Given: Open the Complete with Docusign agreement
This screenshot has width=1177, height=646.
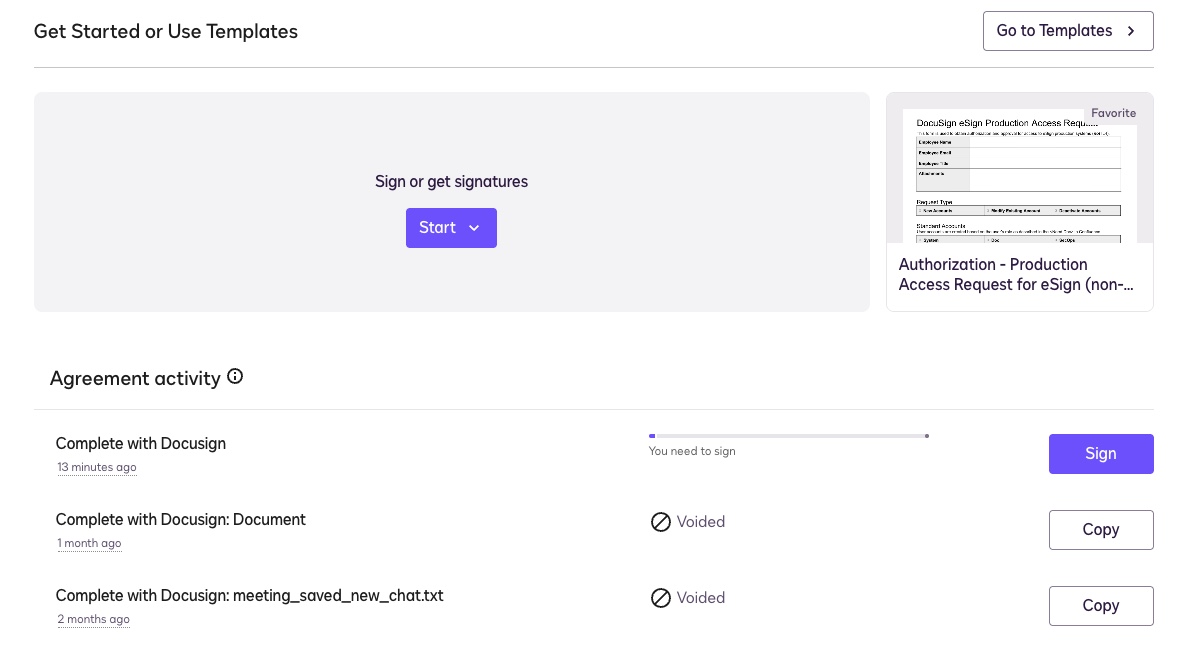Looking at the screenshot, I should coord(141,443).
